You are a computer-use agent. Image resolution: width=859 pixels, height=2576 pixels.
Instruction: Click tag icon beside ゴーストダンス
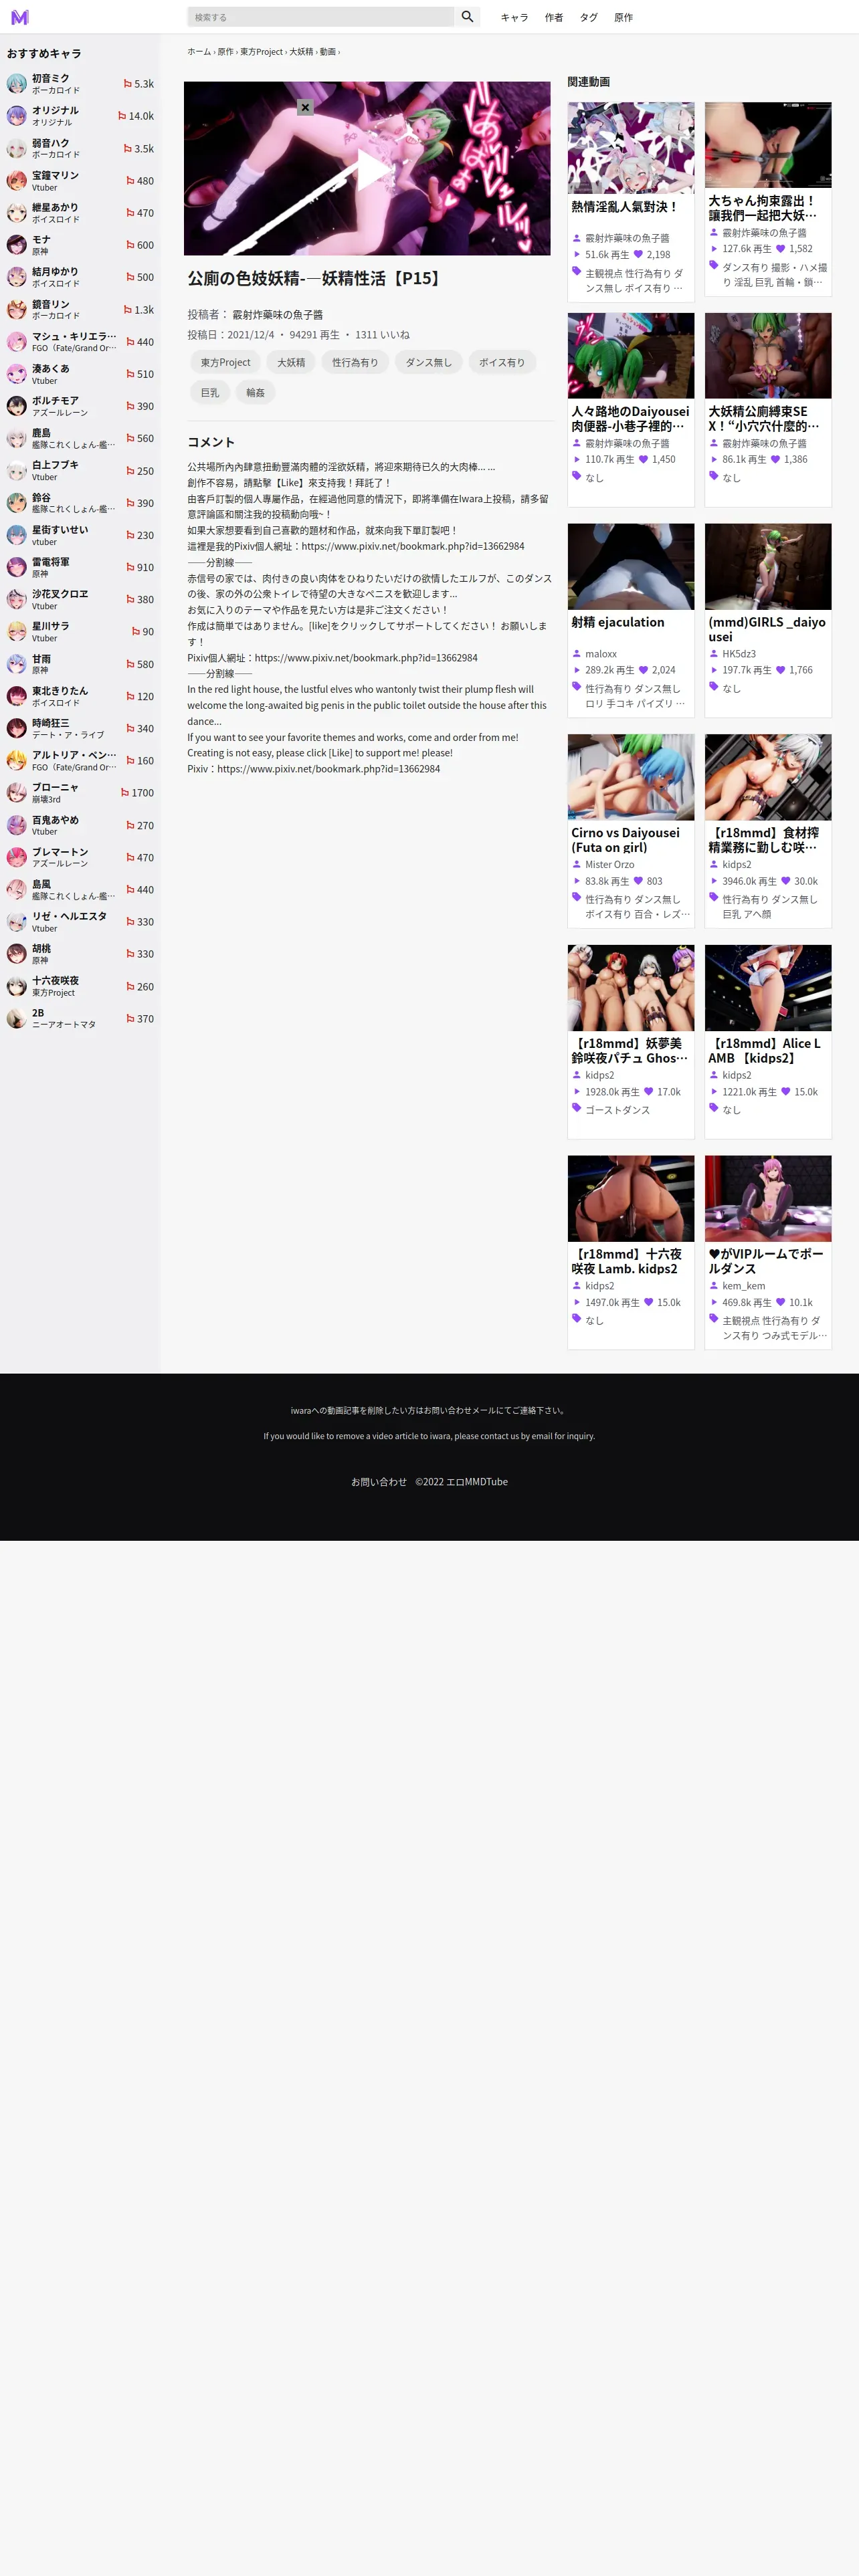tap(576, 1108)
